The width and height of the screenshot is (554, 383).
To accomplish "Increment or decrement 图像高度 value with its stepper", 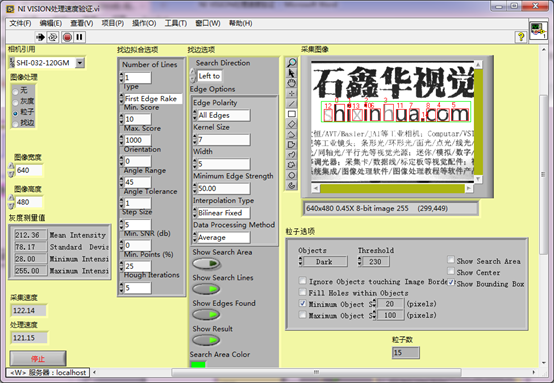I will 11,202.
